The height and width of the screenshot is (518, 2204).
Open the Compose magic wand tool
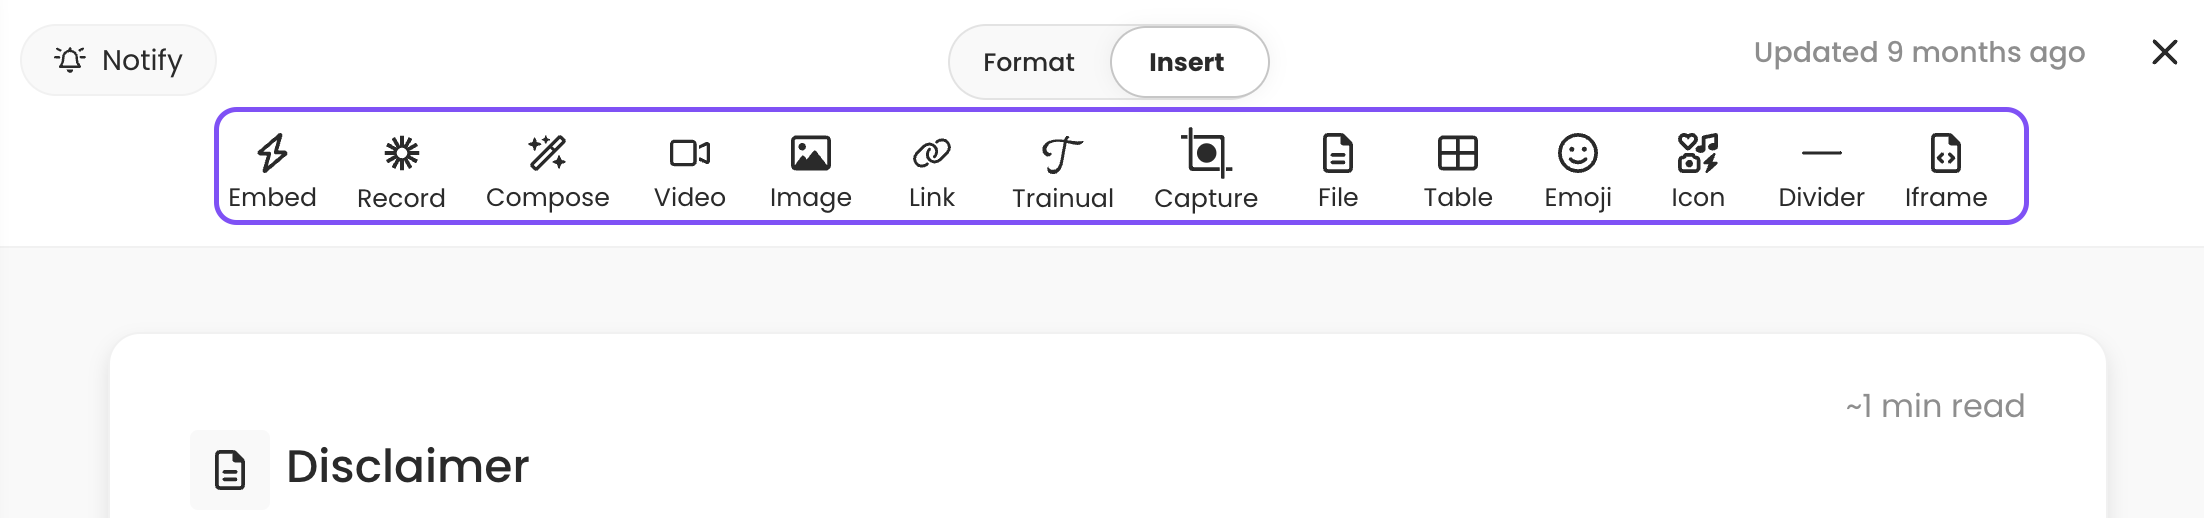[x=547, y=169]
